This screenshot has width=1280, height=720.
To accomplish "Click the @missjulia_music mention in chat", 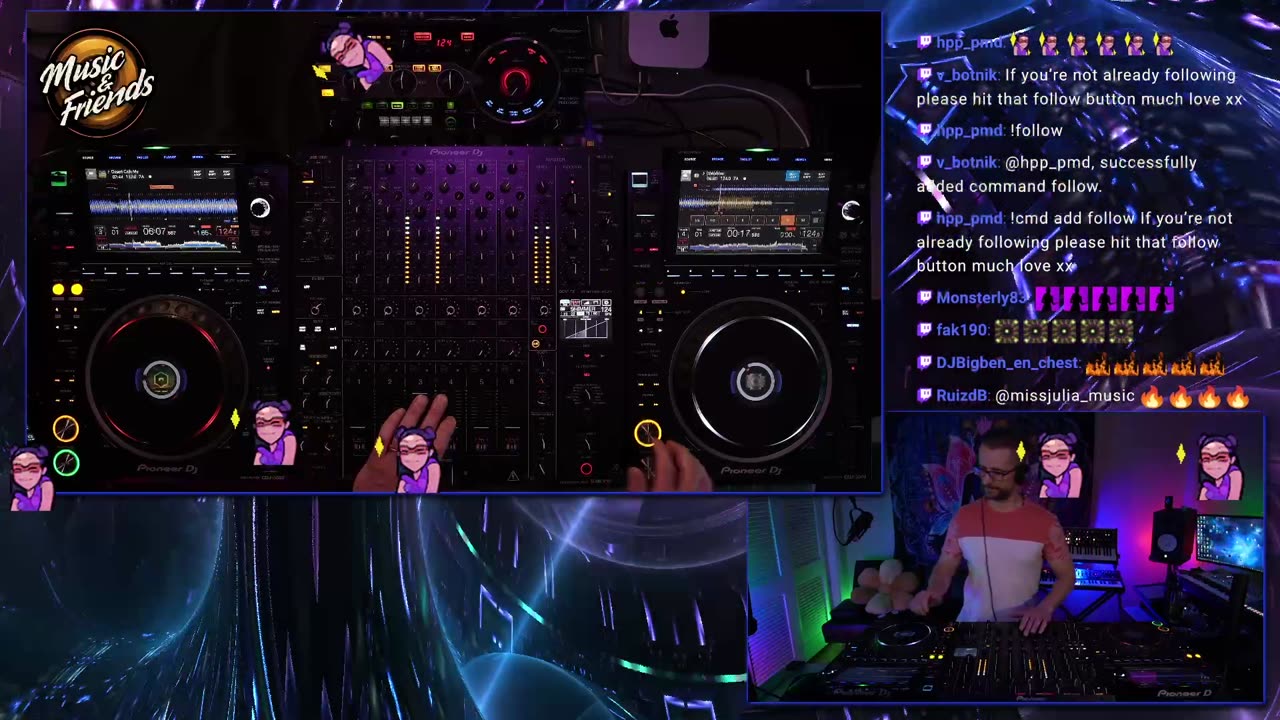I will click(1065, 396).
